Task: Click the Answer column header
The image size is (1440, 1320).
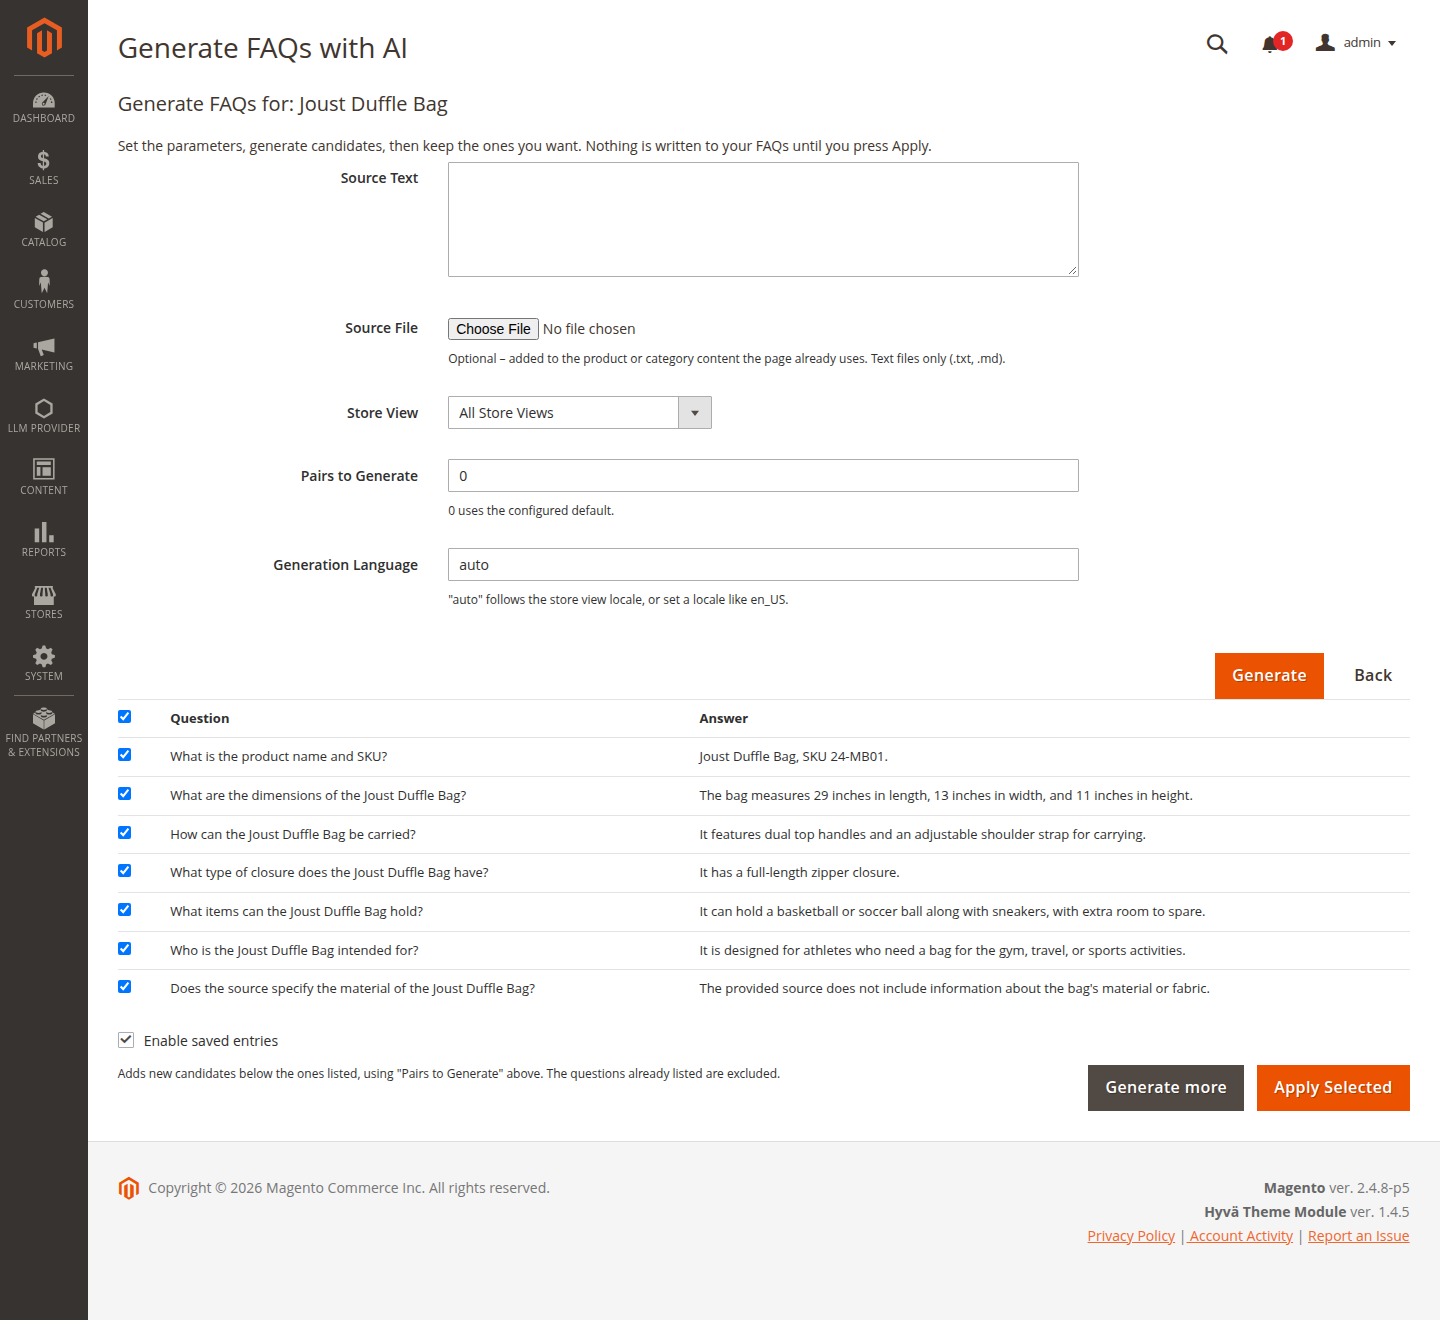Action: [x=724, y=719]
